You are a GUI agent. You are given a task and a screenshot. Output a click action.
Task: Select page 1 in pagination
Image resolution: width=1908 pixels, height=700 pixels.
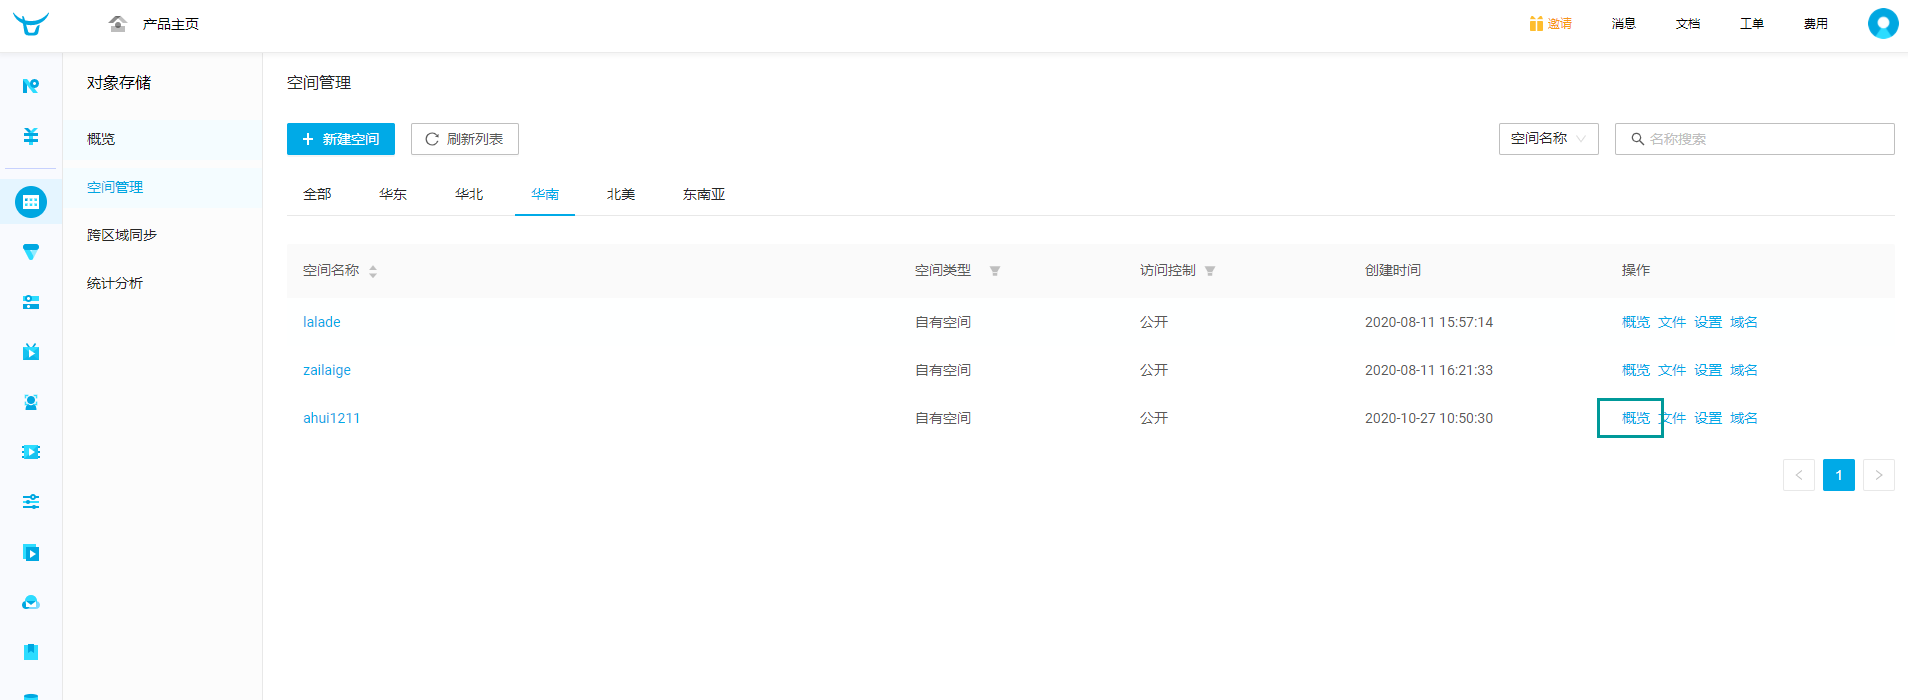click(1839, 475)
